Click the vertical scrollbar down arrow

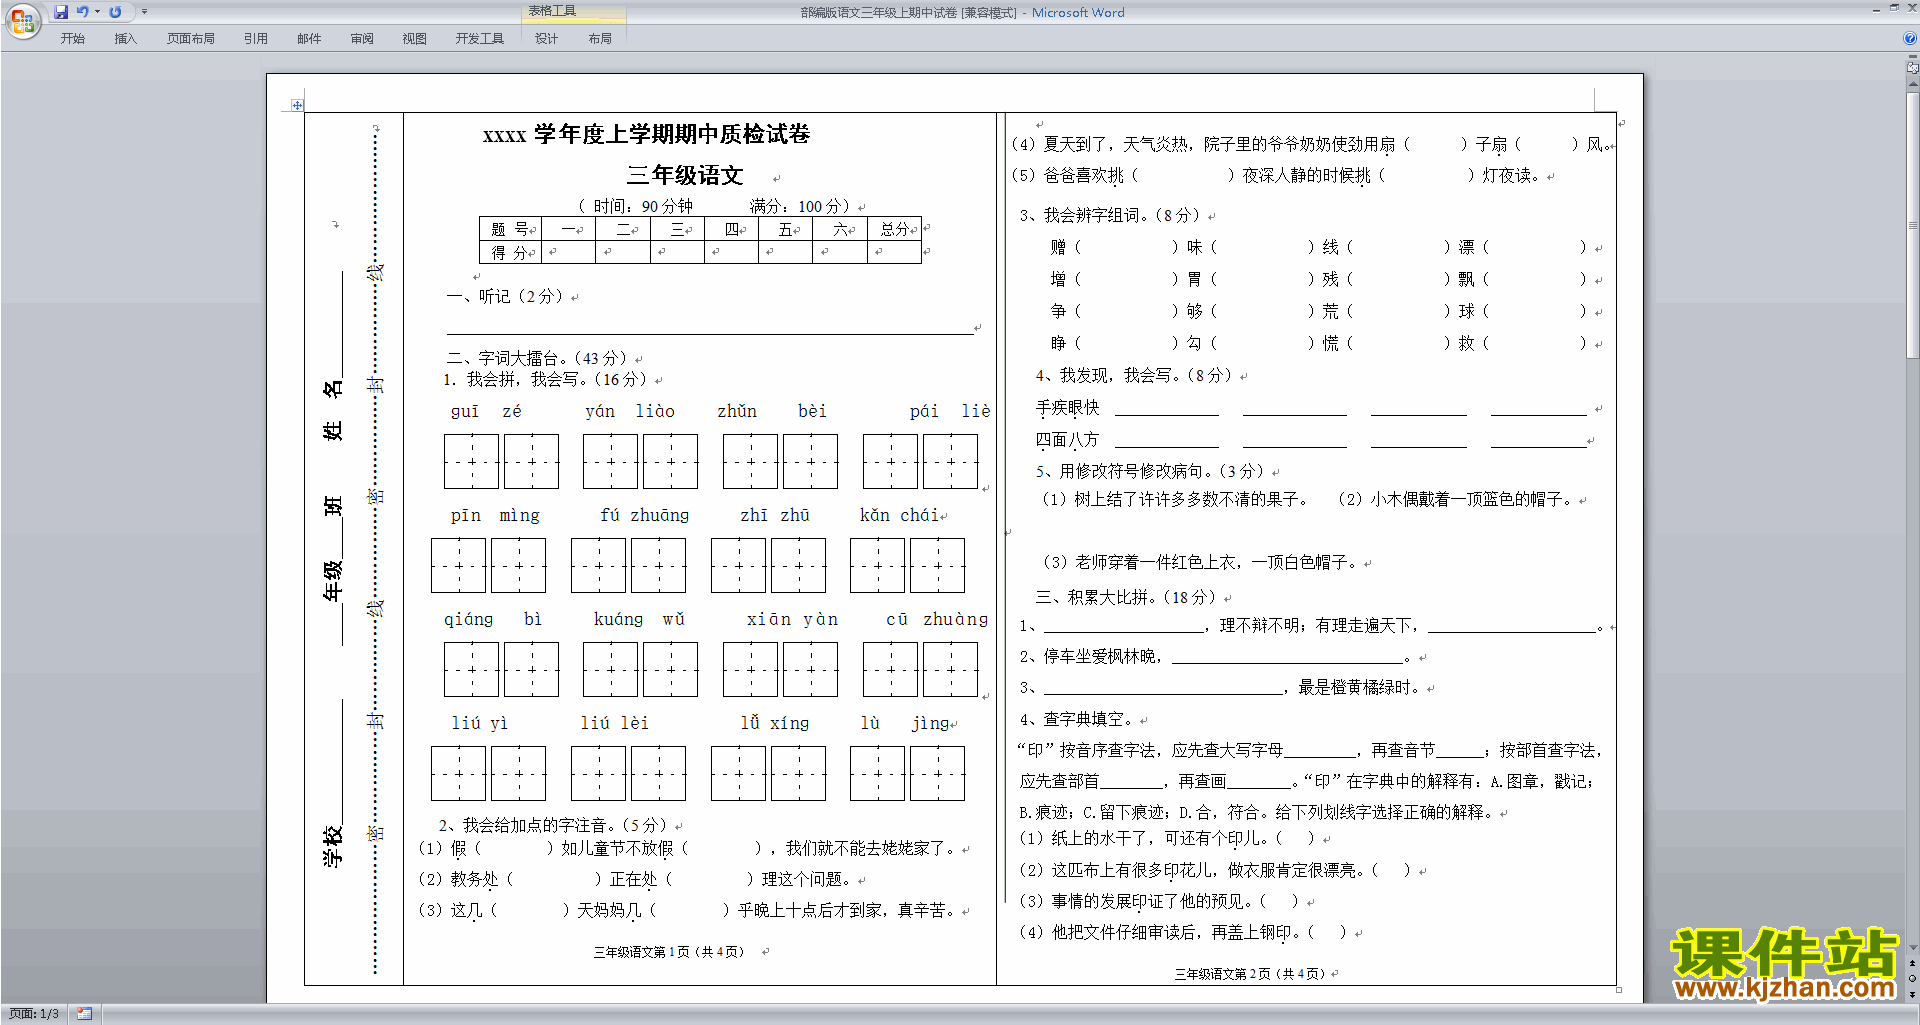click(x=1913, y=948)
